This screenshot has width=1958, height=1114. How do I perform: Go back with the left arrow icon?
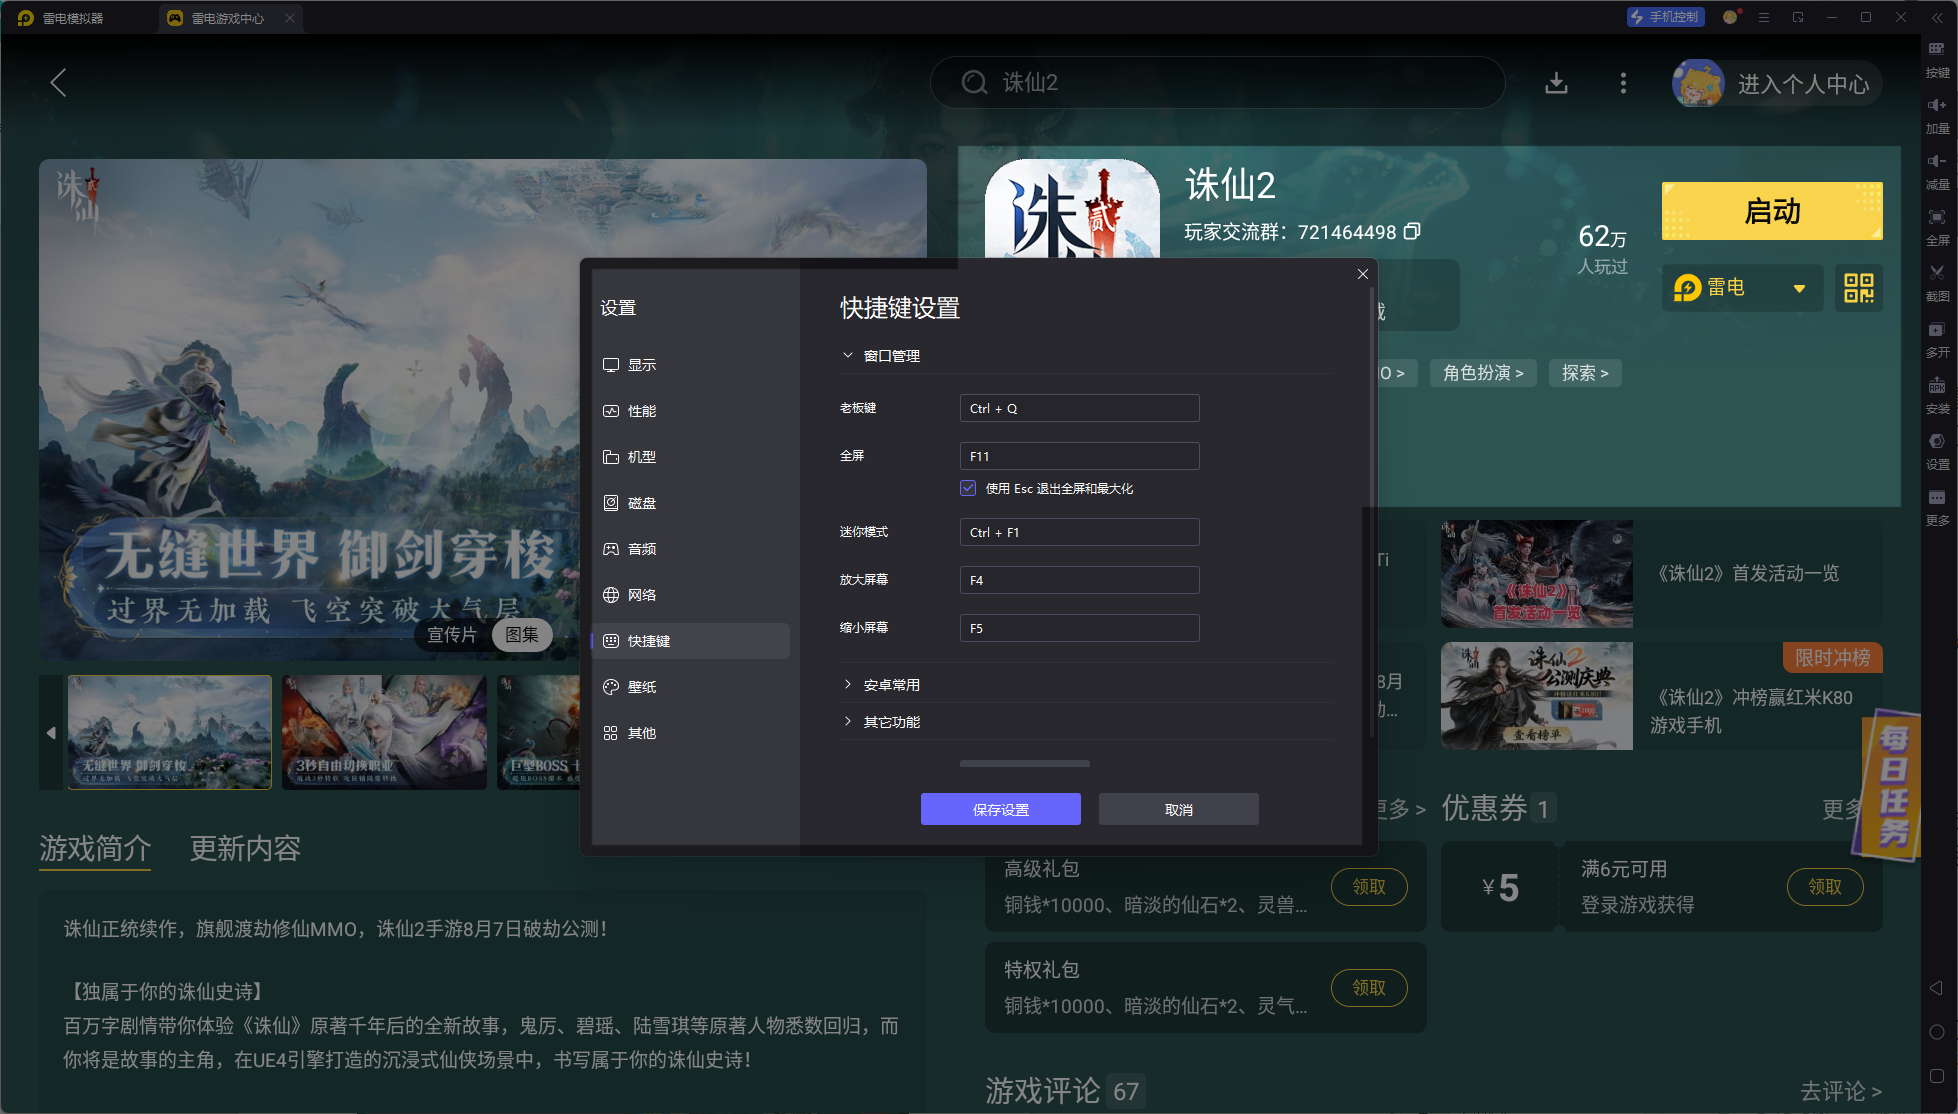click(59, 83)
